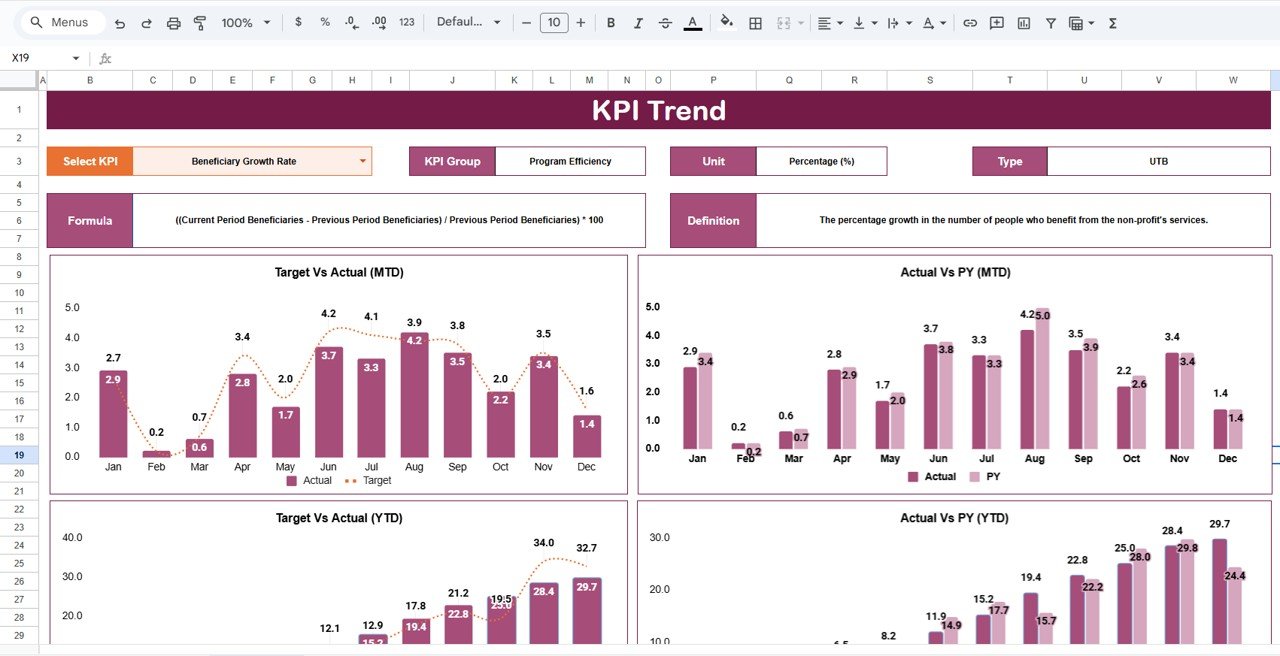Open the functions list with the sigma icon
This screenshot has width=1280, height=656.
point(1111,21)
